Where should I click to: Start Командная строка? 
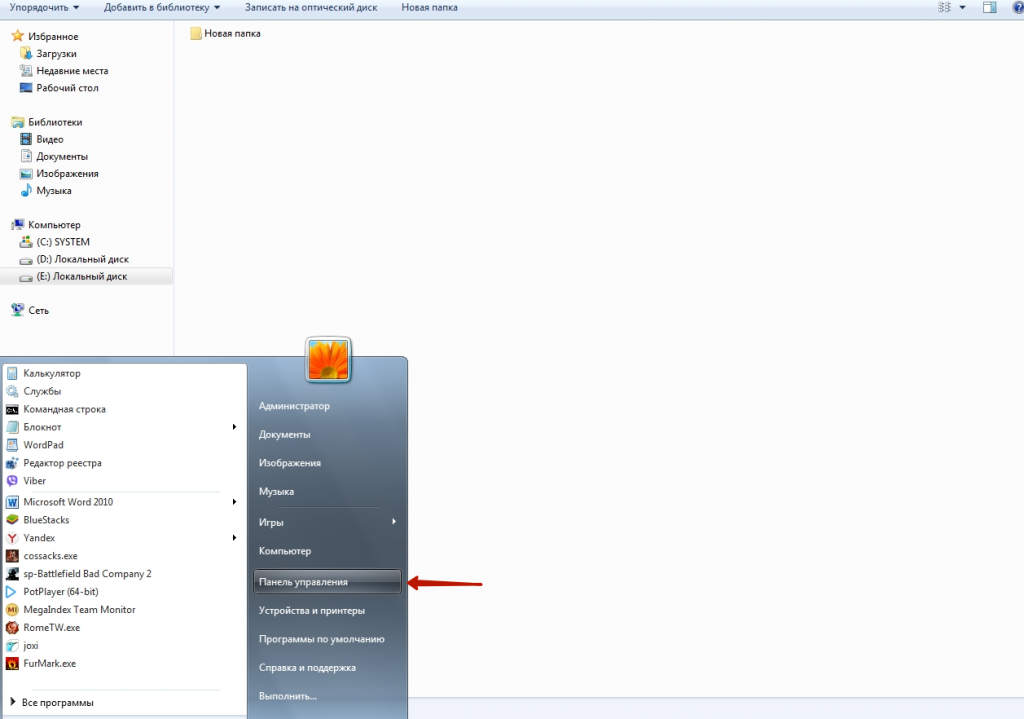point(64,409)
